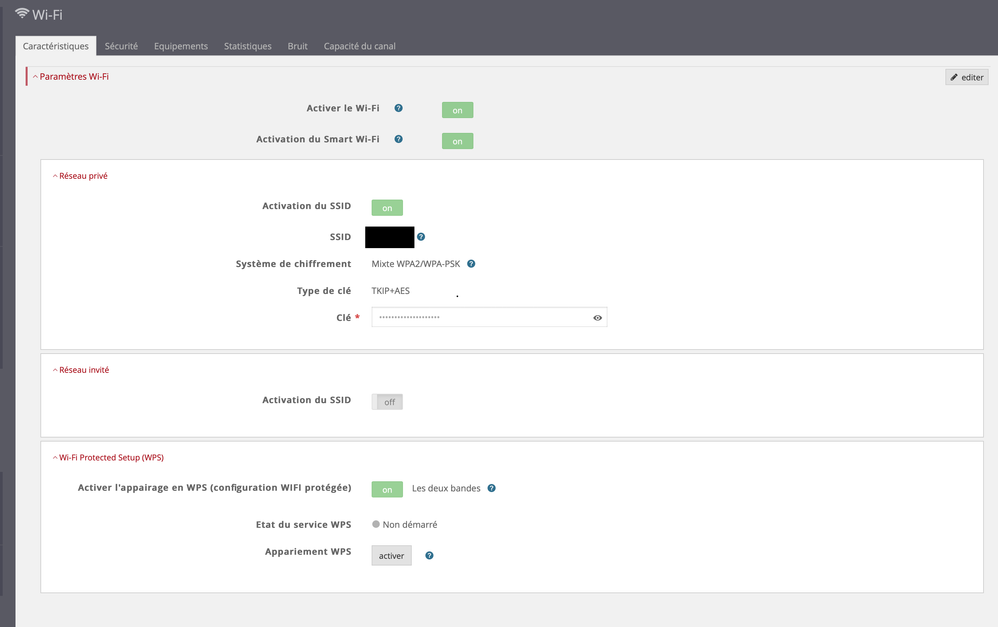This screenshot has height=627, width=998.
Task: Show the Wi-Fi key with the eye icon
Action: (597, 317)
